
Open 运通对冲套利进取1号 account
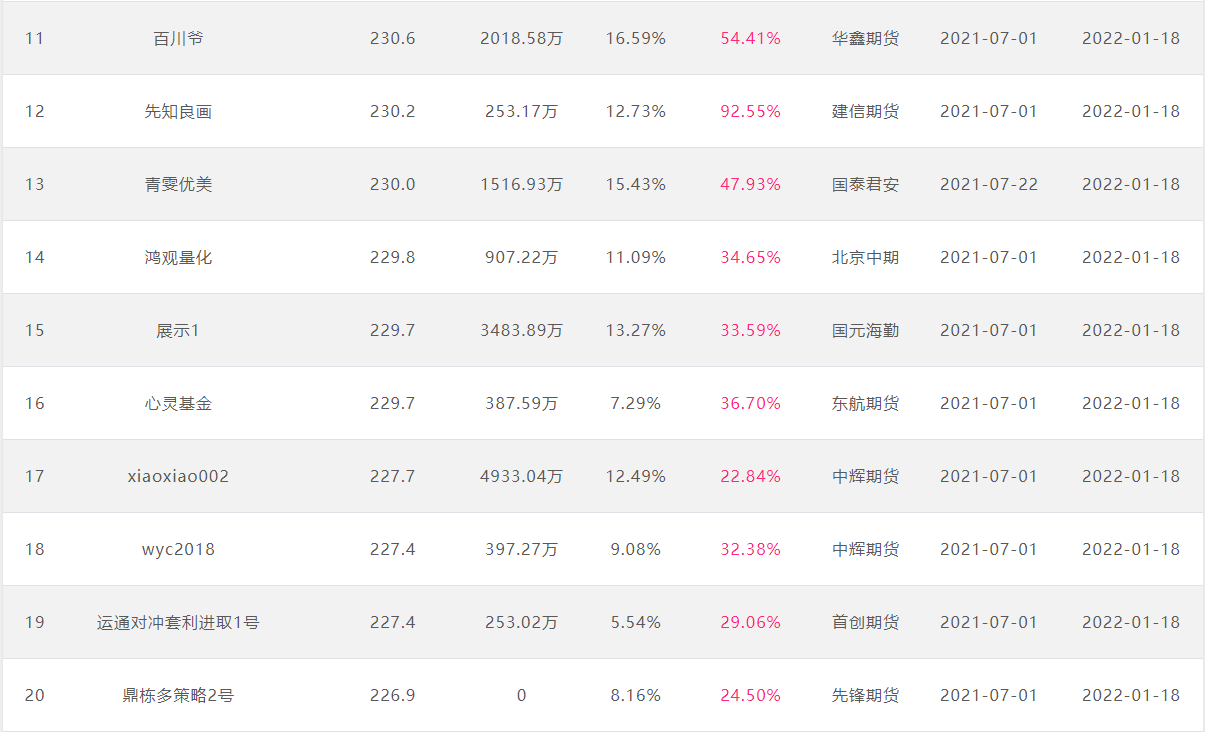click(x=178, y=623)
